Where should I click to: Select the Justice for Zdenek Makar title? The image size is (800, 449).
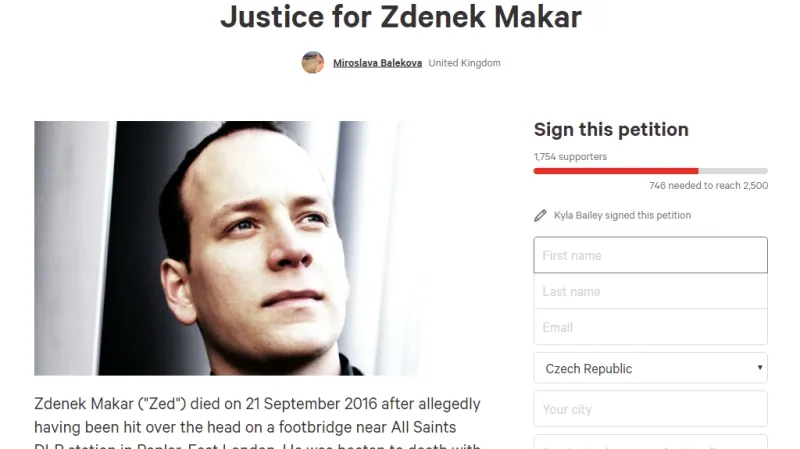tap(401, 16)
